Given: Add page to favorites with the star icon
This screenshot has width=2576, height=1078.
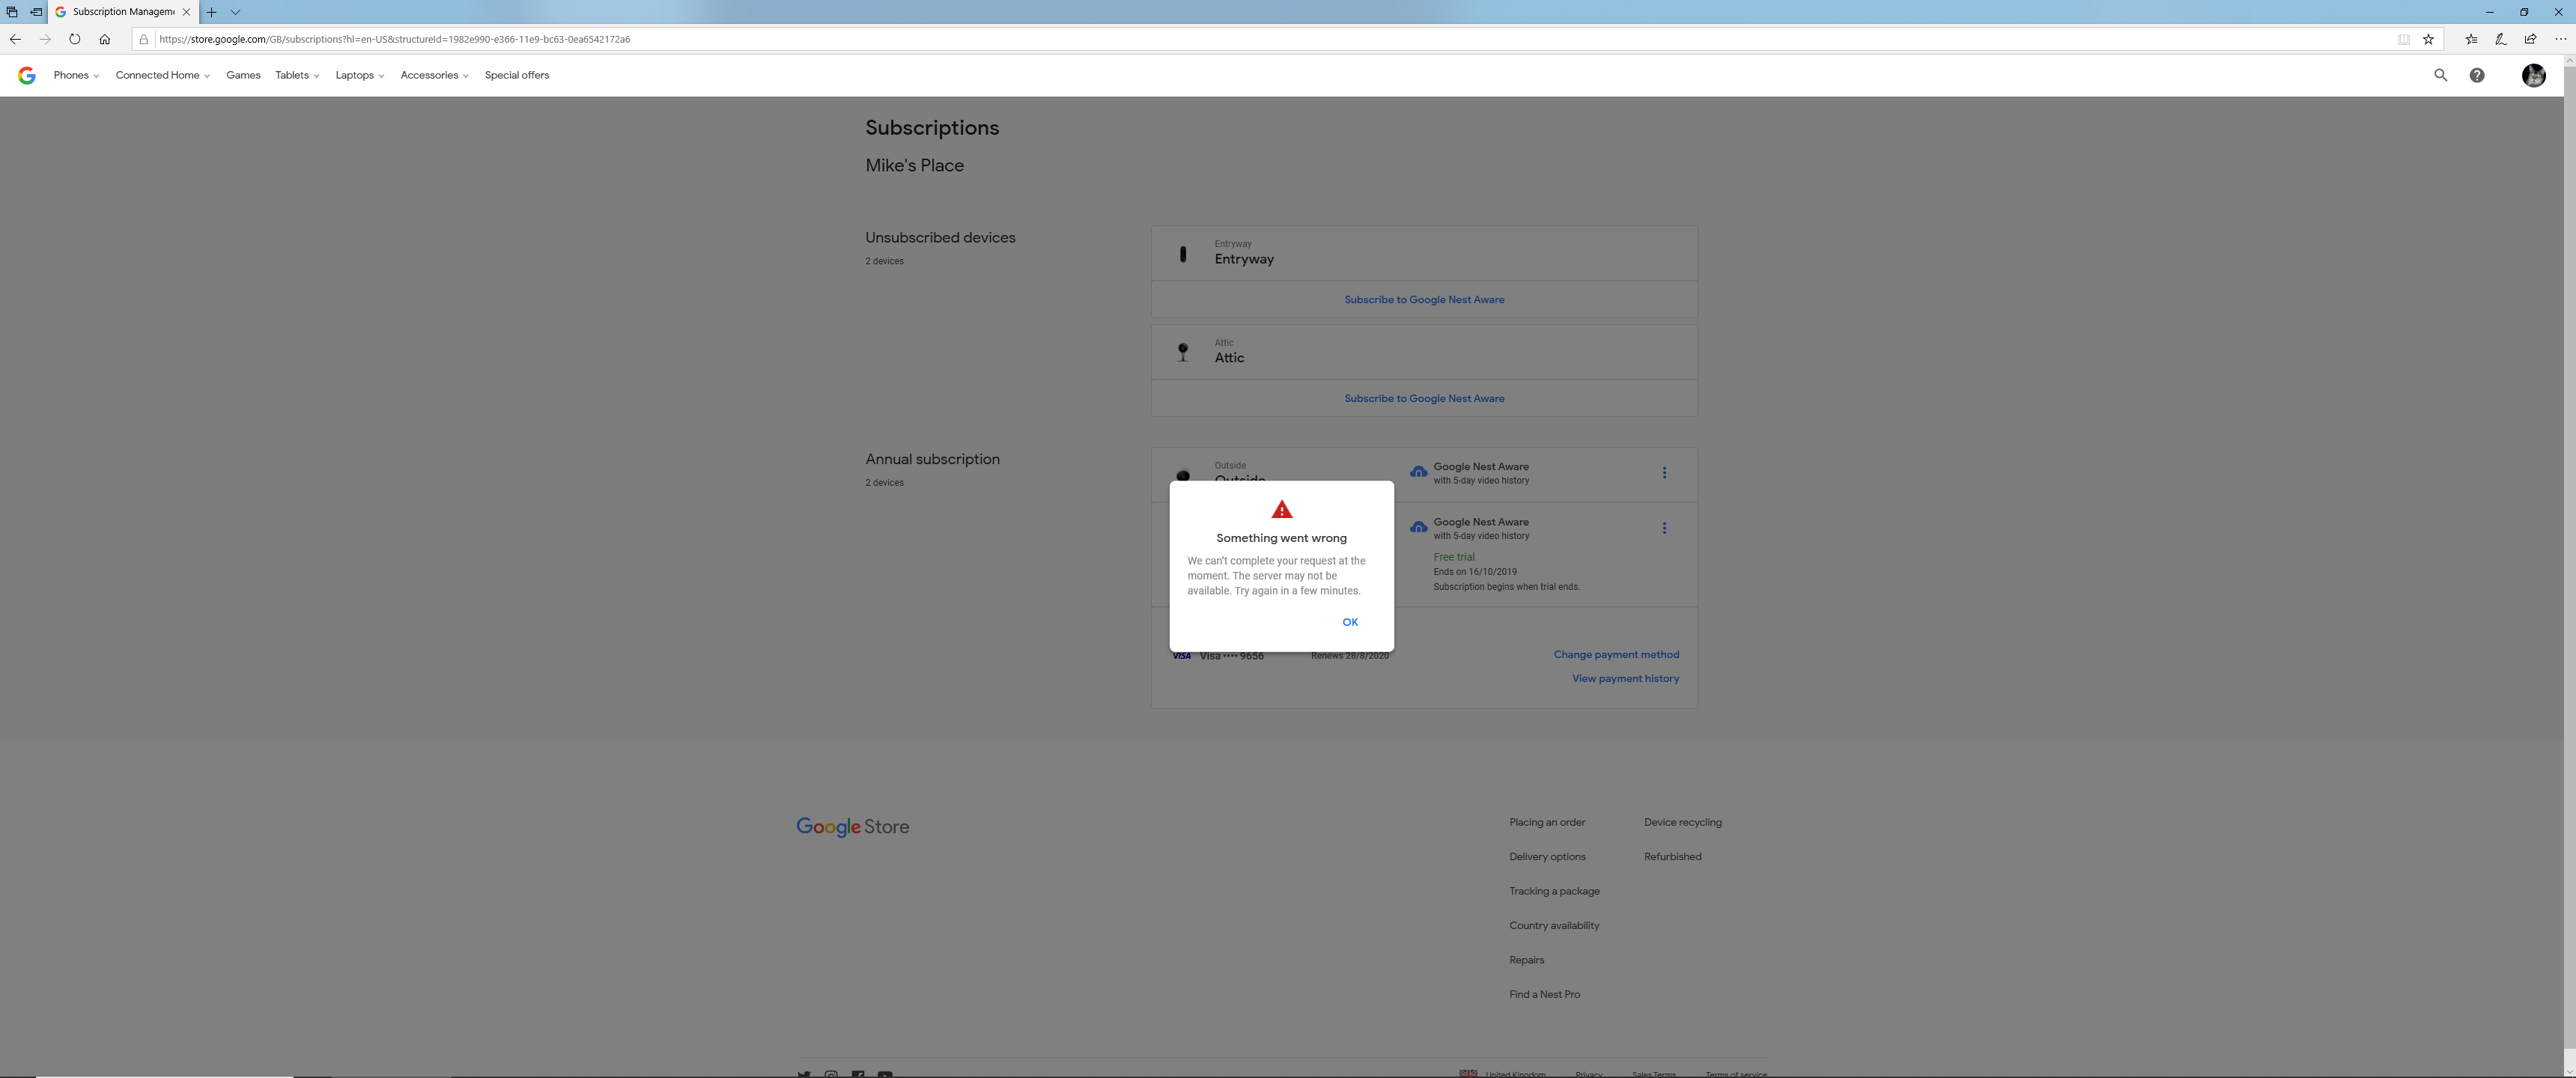Looking at the screenshot, I should tap(2428, 39).
